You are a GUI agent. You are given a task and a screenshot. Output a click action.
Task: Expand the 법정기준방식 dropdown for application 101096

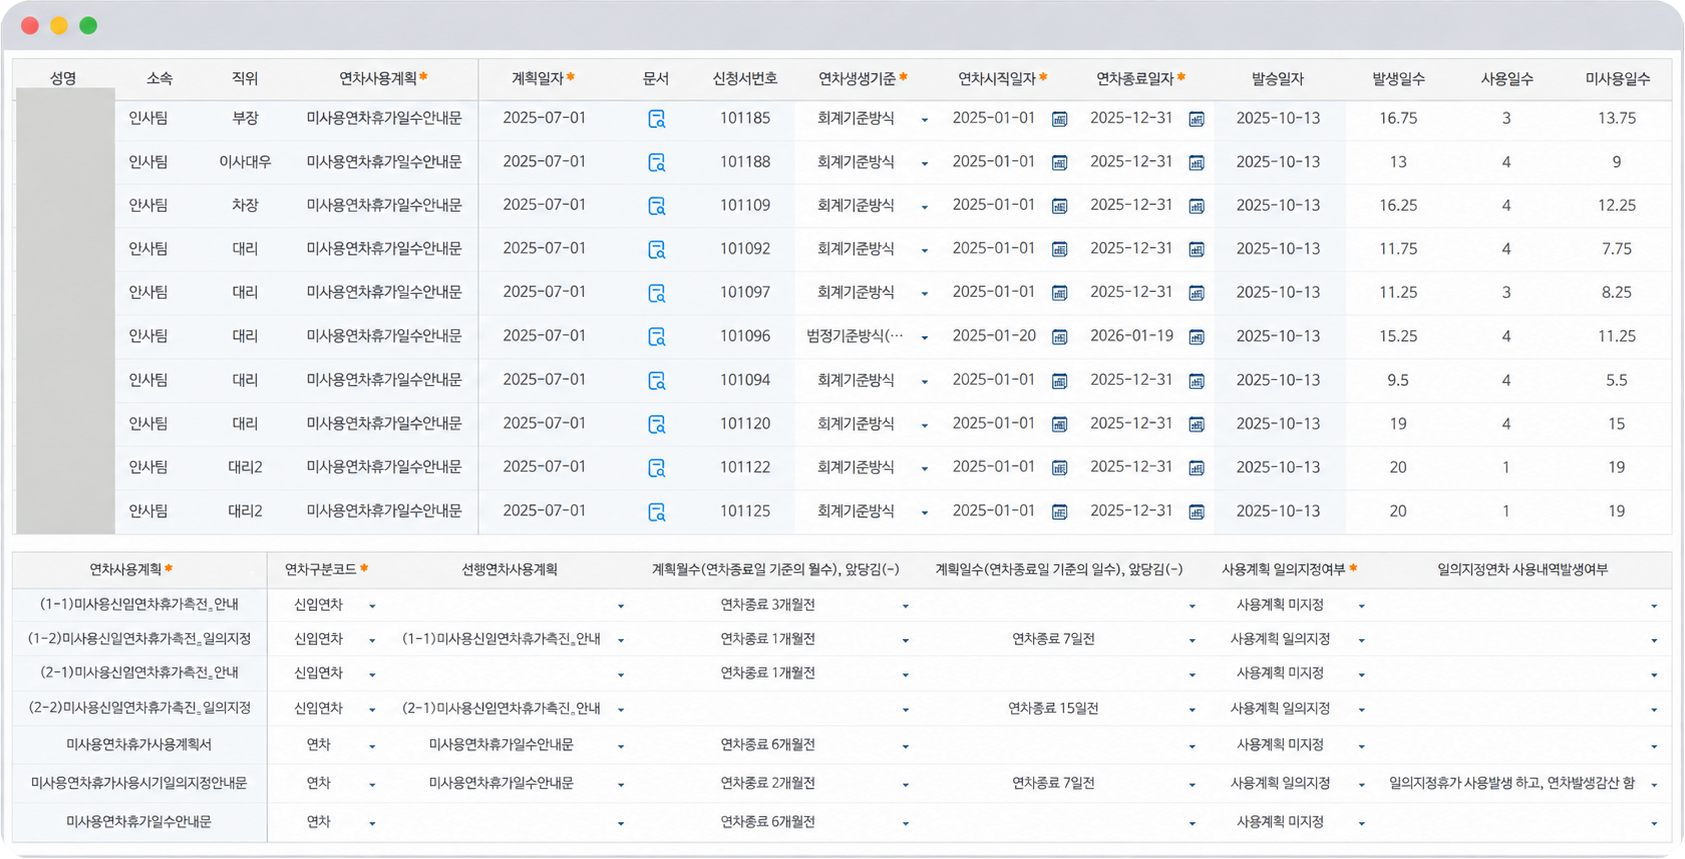coord(924,338)
